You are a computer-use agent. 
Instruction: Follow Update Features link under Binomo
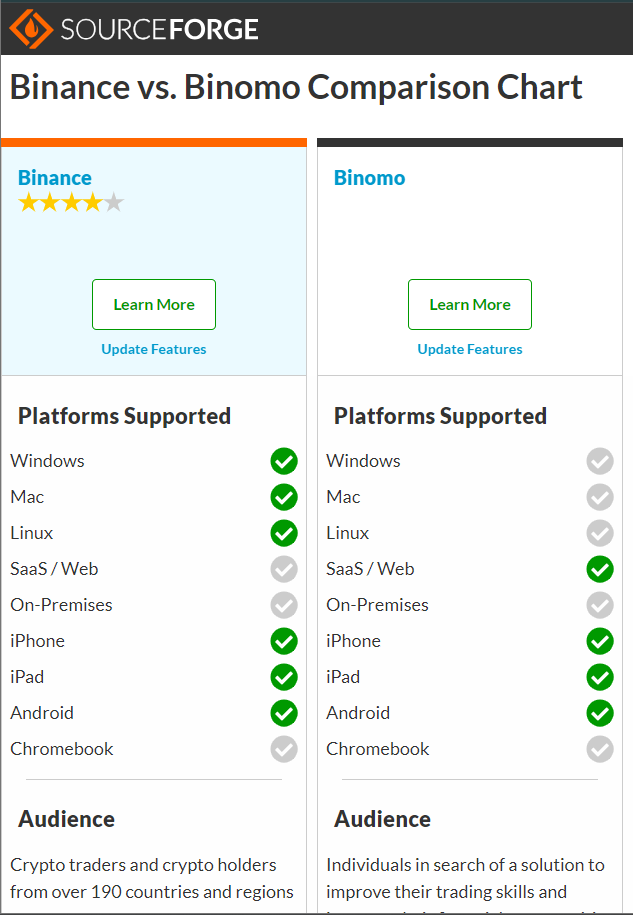(470, 349)
